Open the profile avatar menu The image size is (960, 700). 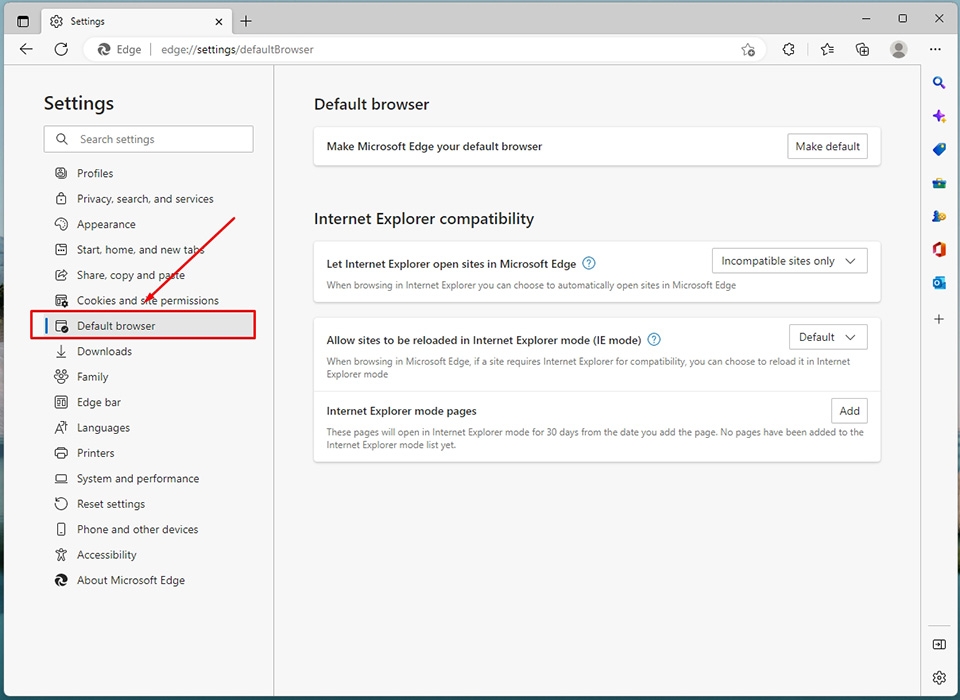click(x=898, y=50)
